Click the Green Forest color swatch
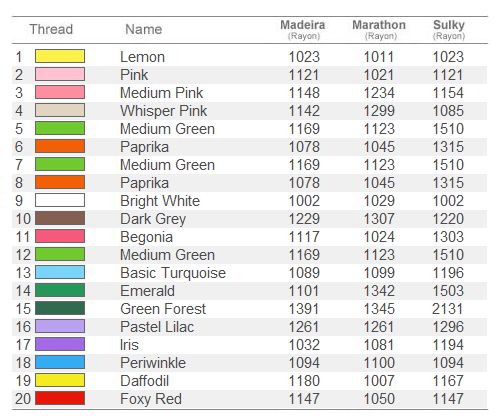 pyautogui.click(x=60, y=308)
